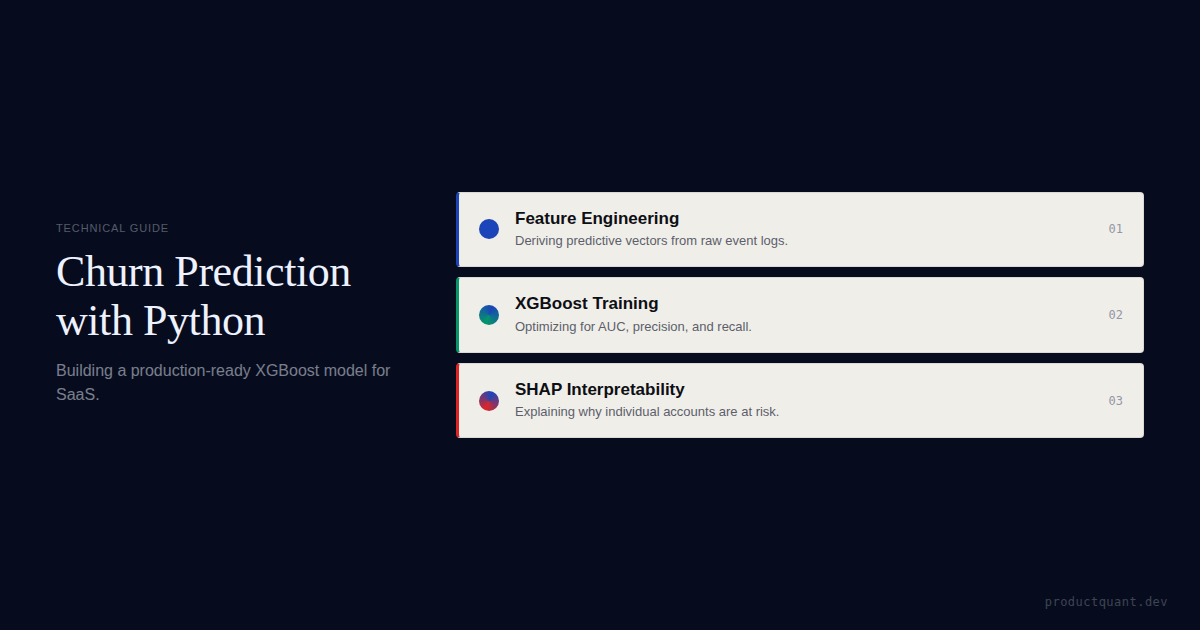Image resolution: width=1200 pixels, height=630 pixels.
Task: Click the TECHNICAL GUIDE label
Action: pyautogui.click(x=112, y=228)
